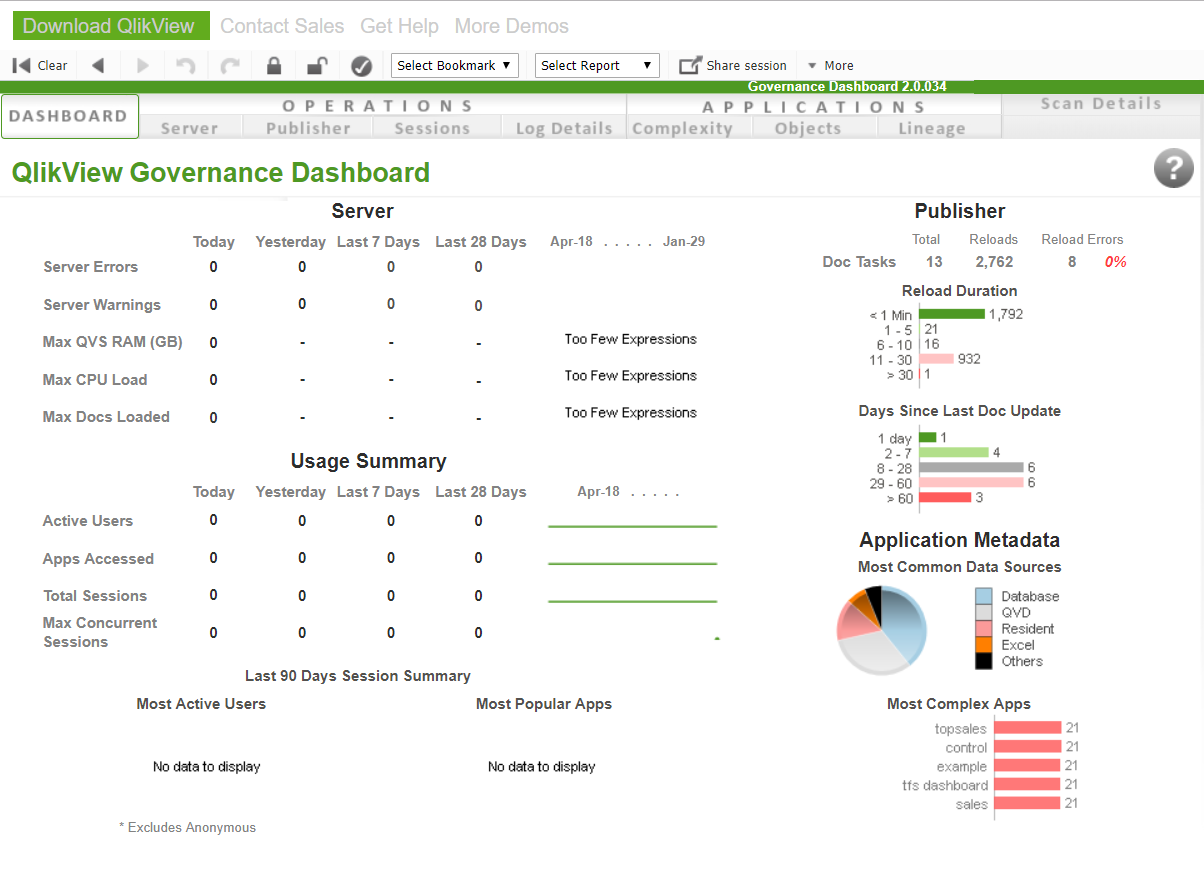Click the Active Users trend sparkline
Screen dimensions: 1204x895
[633, 525]
